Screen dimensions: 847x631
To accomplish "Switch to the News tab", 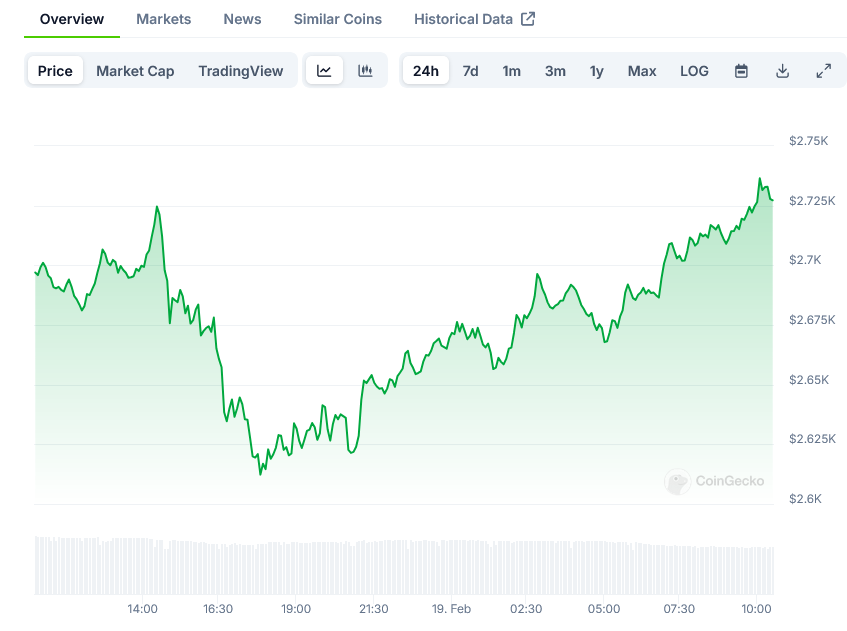I will 243,19.
